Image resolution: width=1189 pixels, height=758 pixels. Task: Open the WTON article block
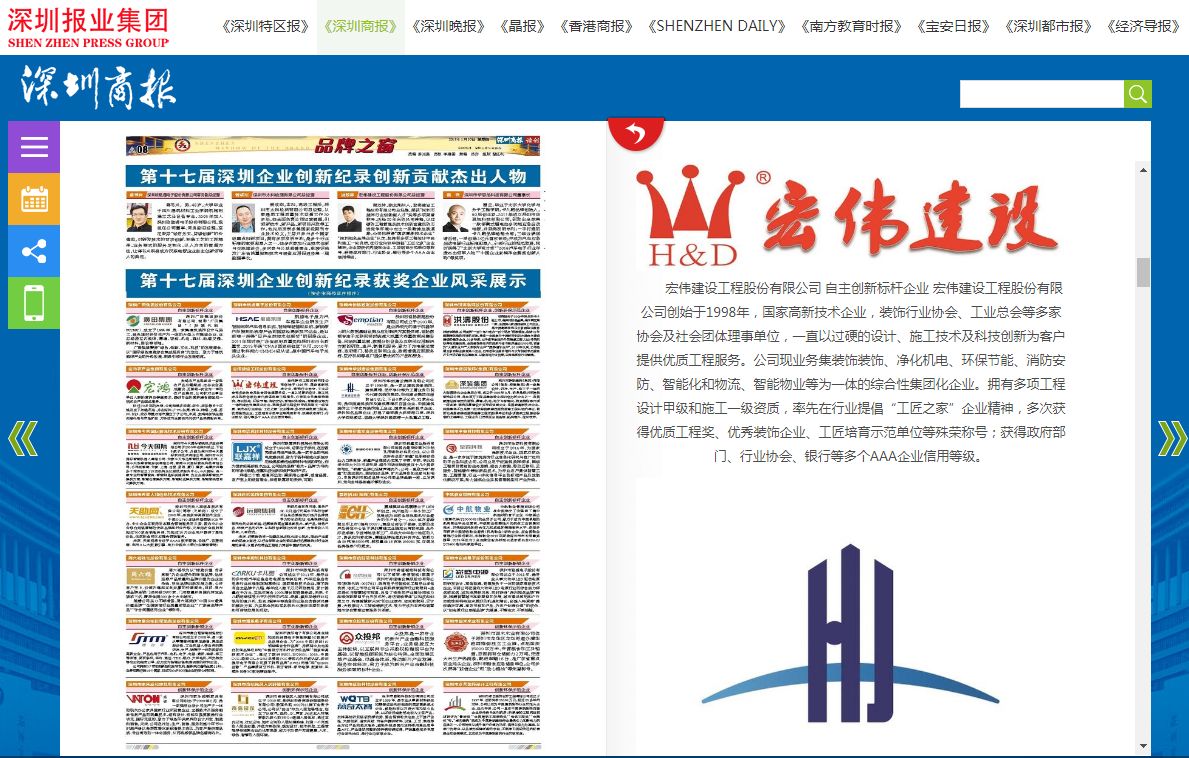[174, 709]
